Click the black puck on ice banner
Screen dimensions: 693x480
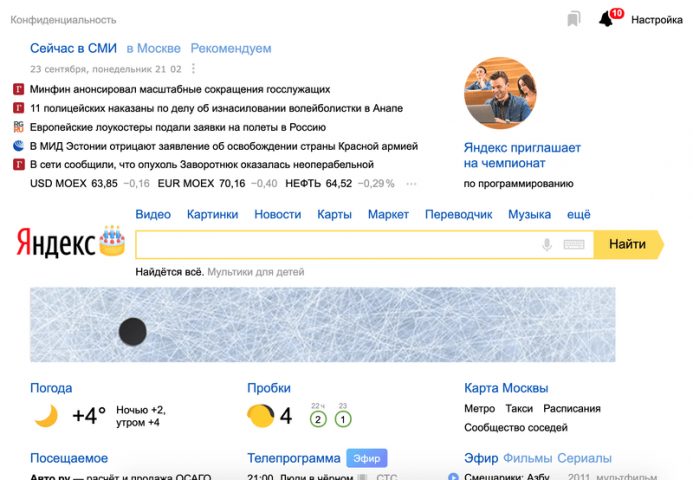click(133, 331)
